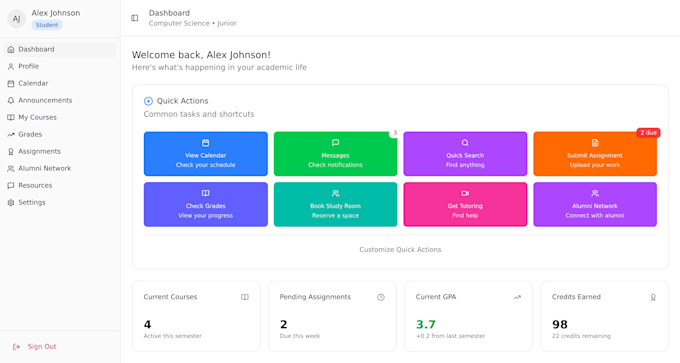Viewport: 680px width, 363px height.
Task: Click the Student role badge
Action: (47, 25)
